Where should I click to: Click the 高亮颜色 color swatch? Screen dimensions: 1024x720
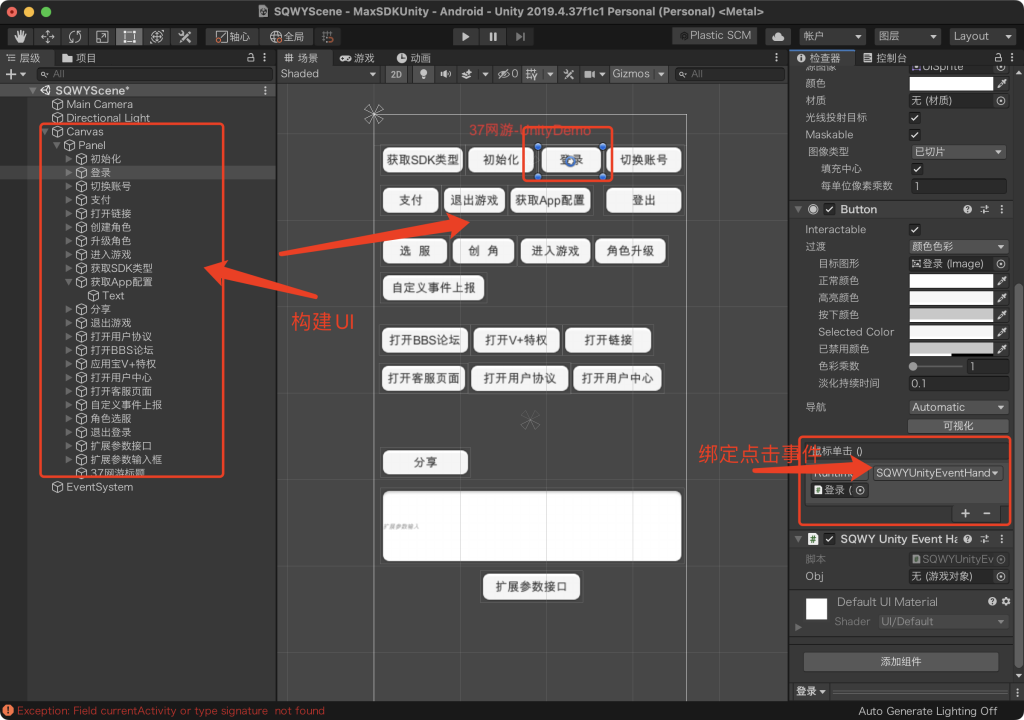point(951,298)
